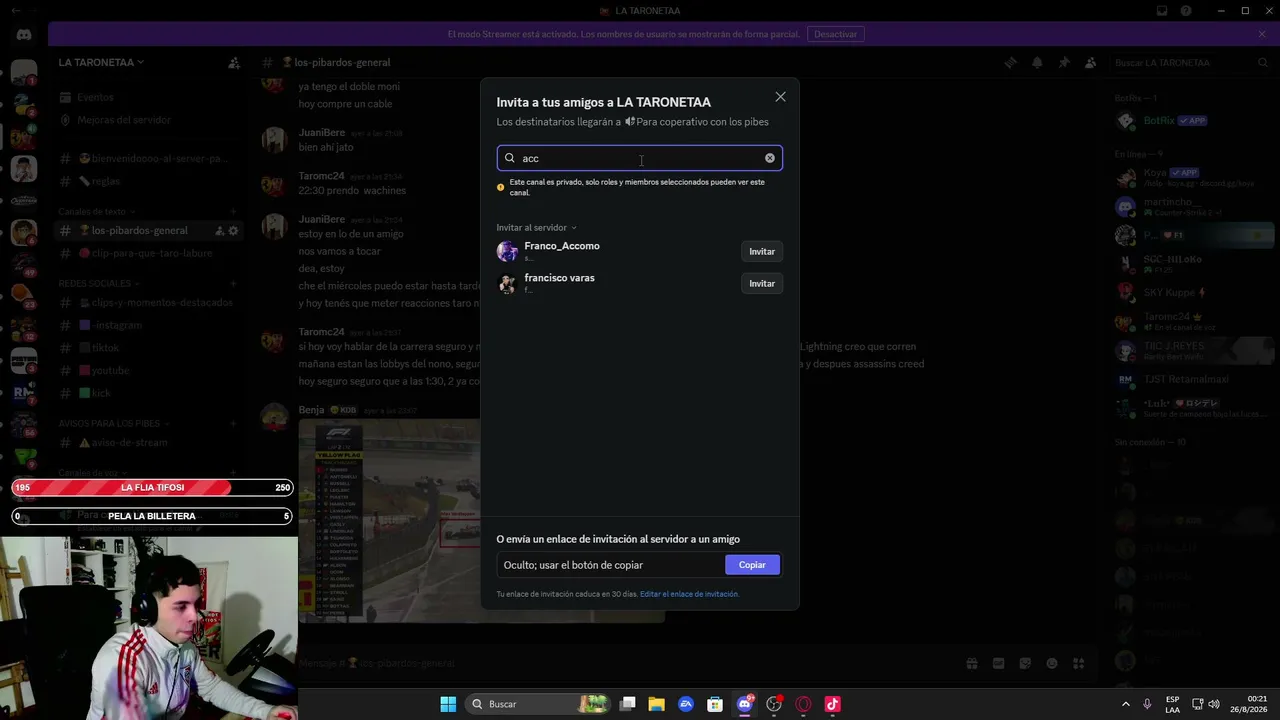
Task: Open Taromc24 profile in member list
Action: 1192,321
